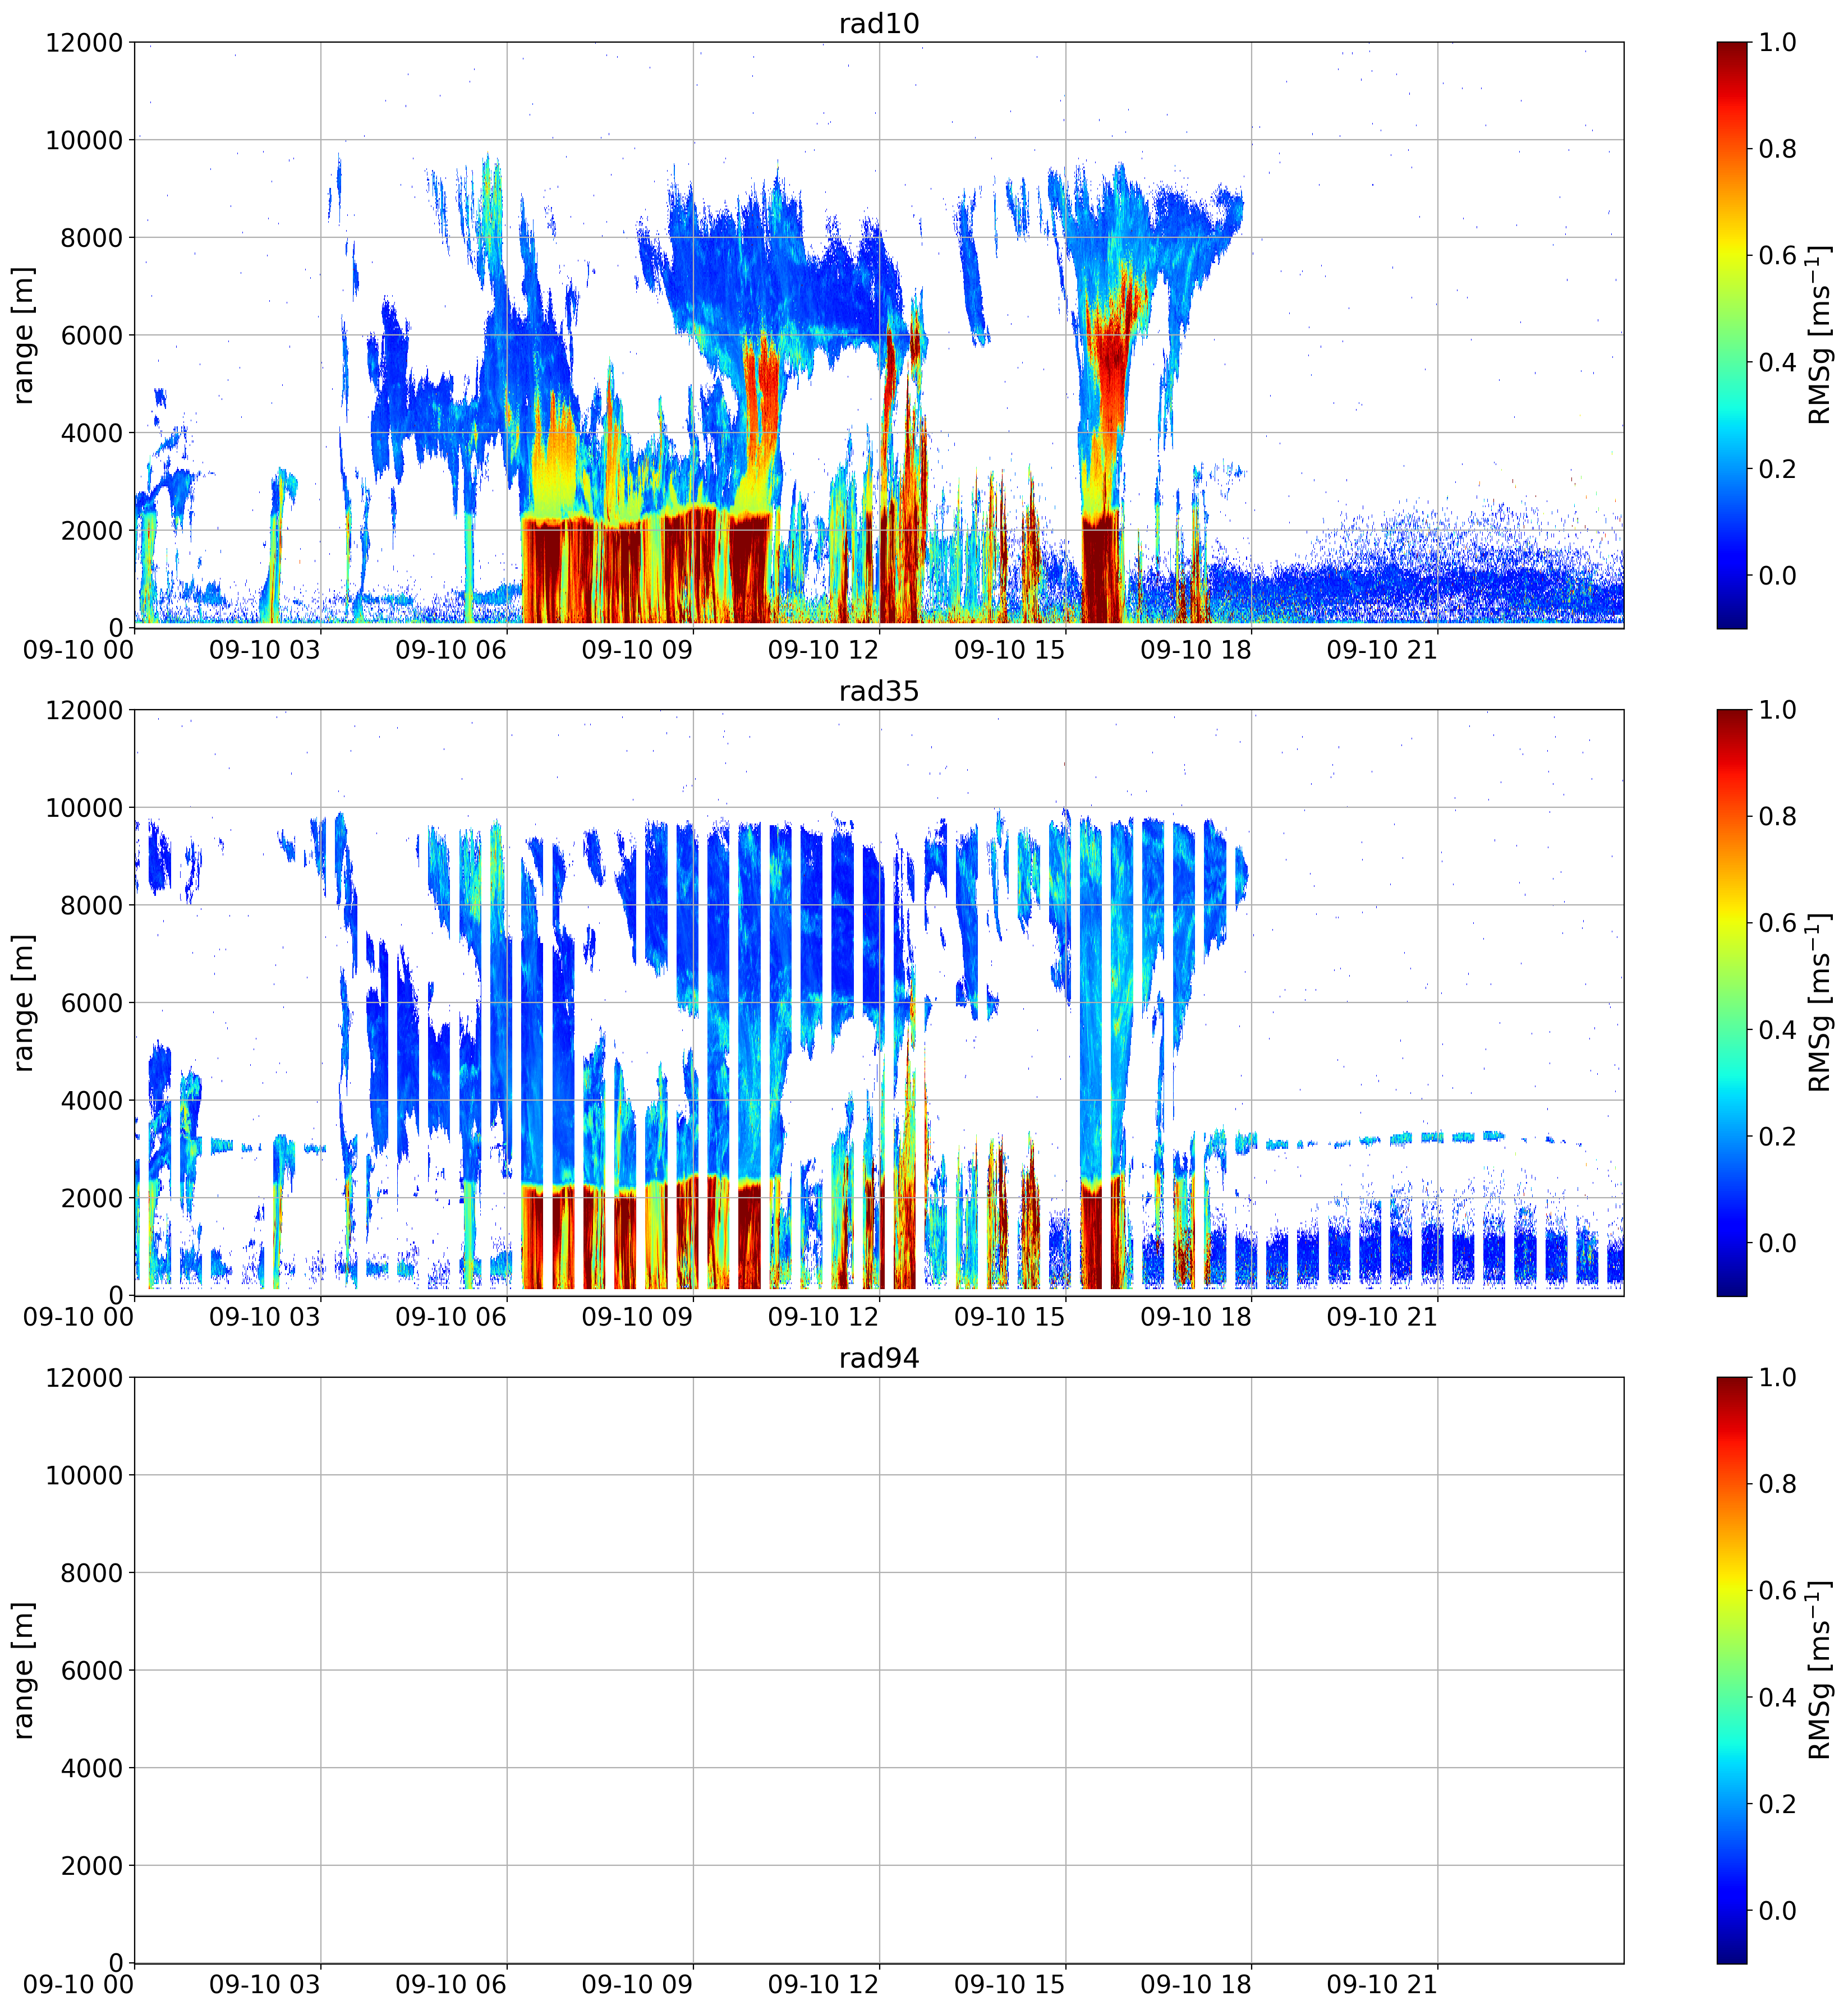Click the "6000" y-tick label of rad10
Viewport: 1848px width, 2010px height.
click(91, 335)
